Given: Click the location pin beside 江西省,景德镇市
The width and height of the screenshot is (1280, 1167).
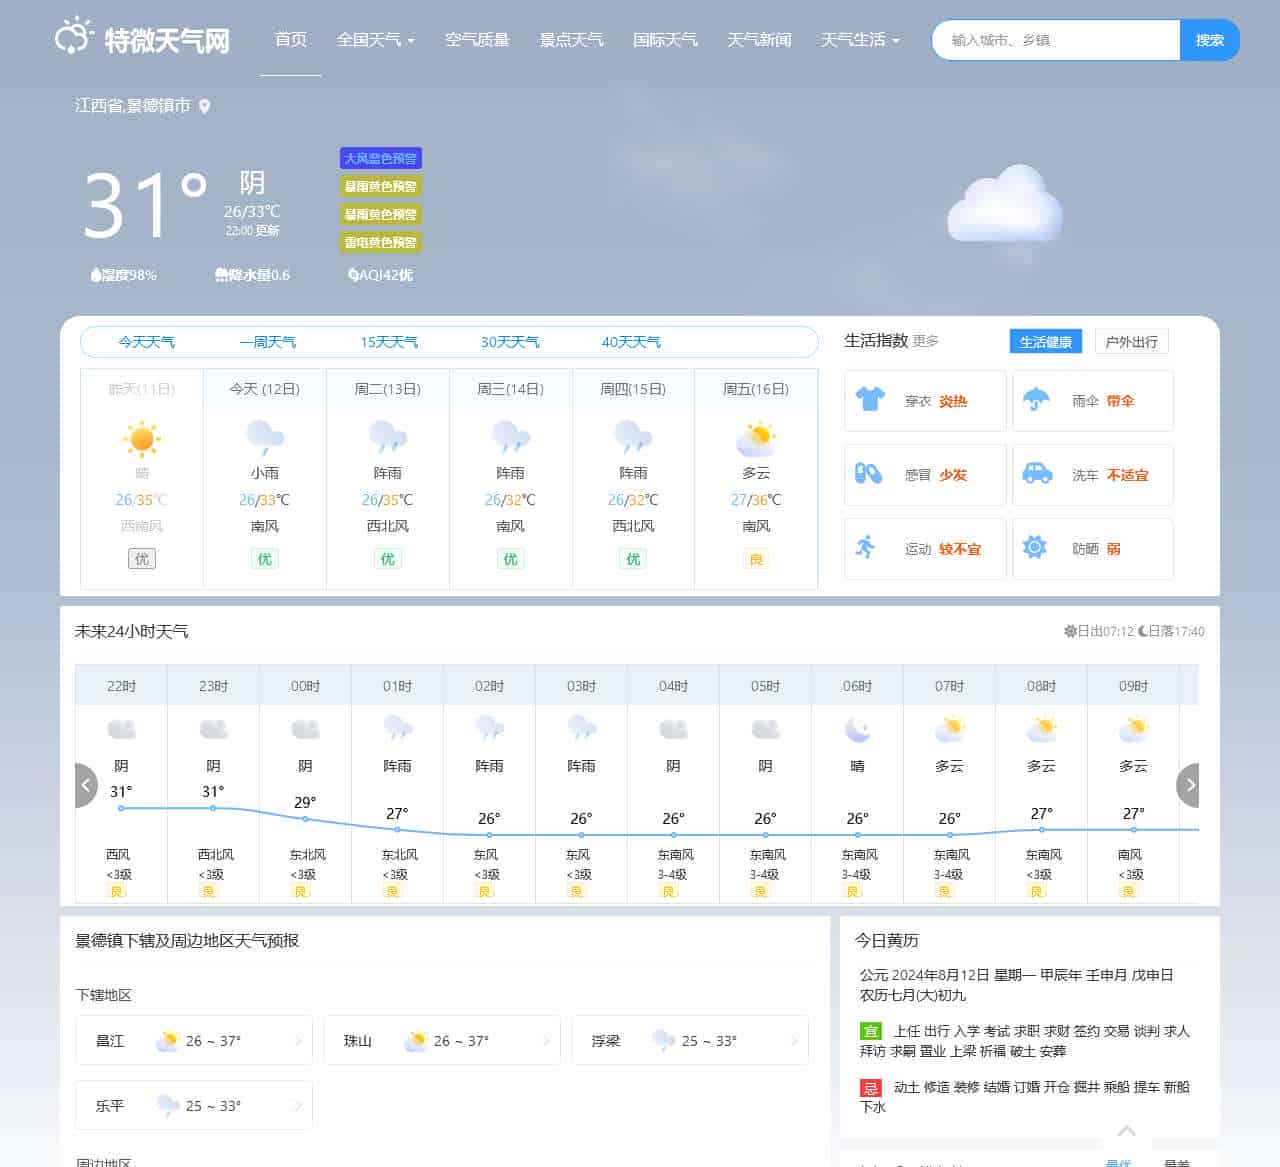Looking at the screenshot, I should pos(205,106).
